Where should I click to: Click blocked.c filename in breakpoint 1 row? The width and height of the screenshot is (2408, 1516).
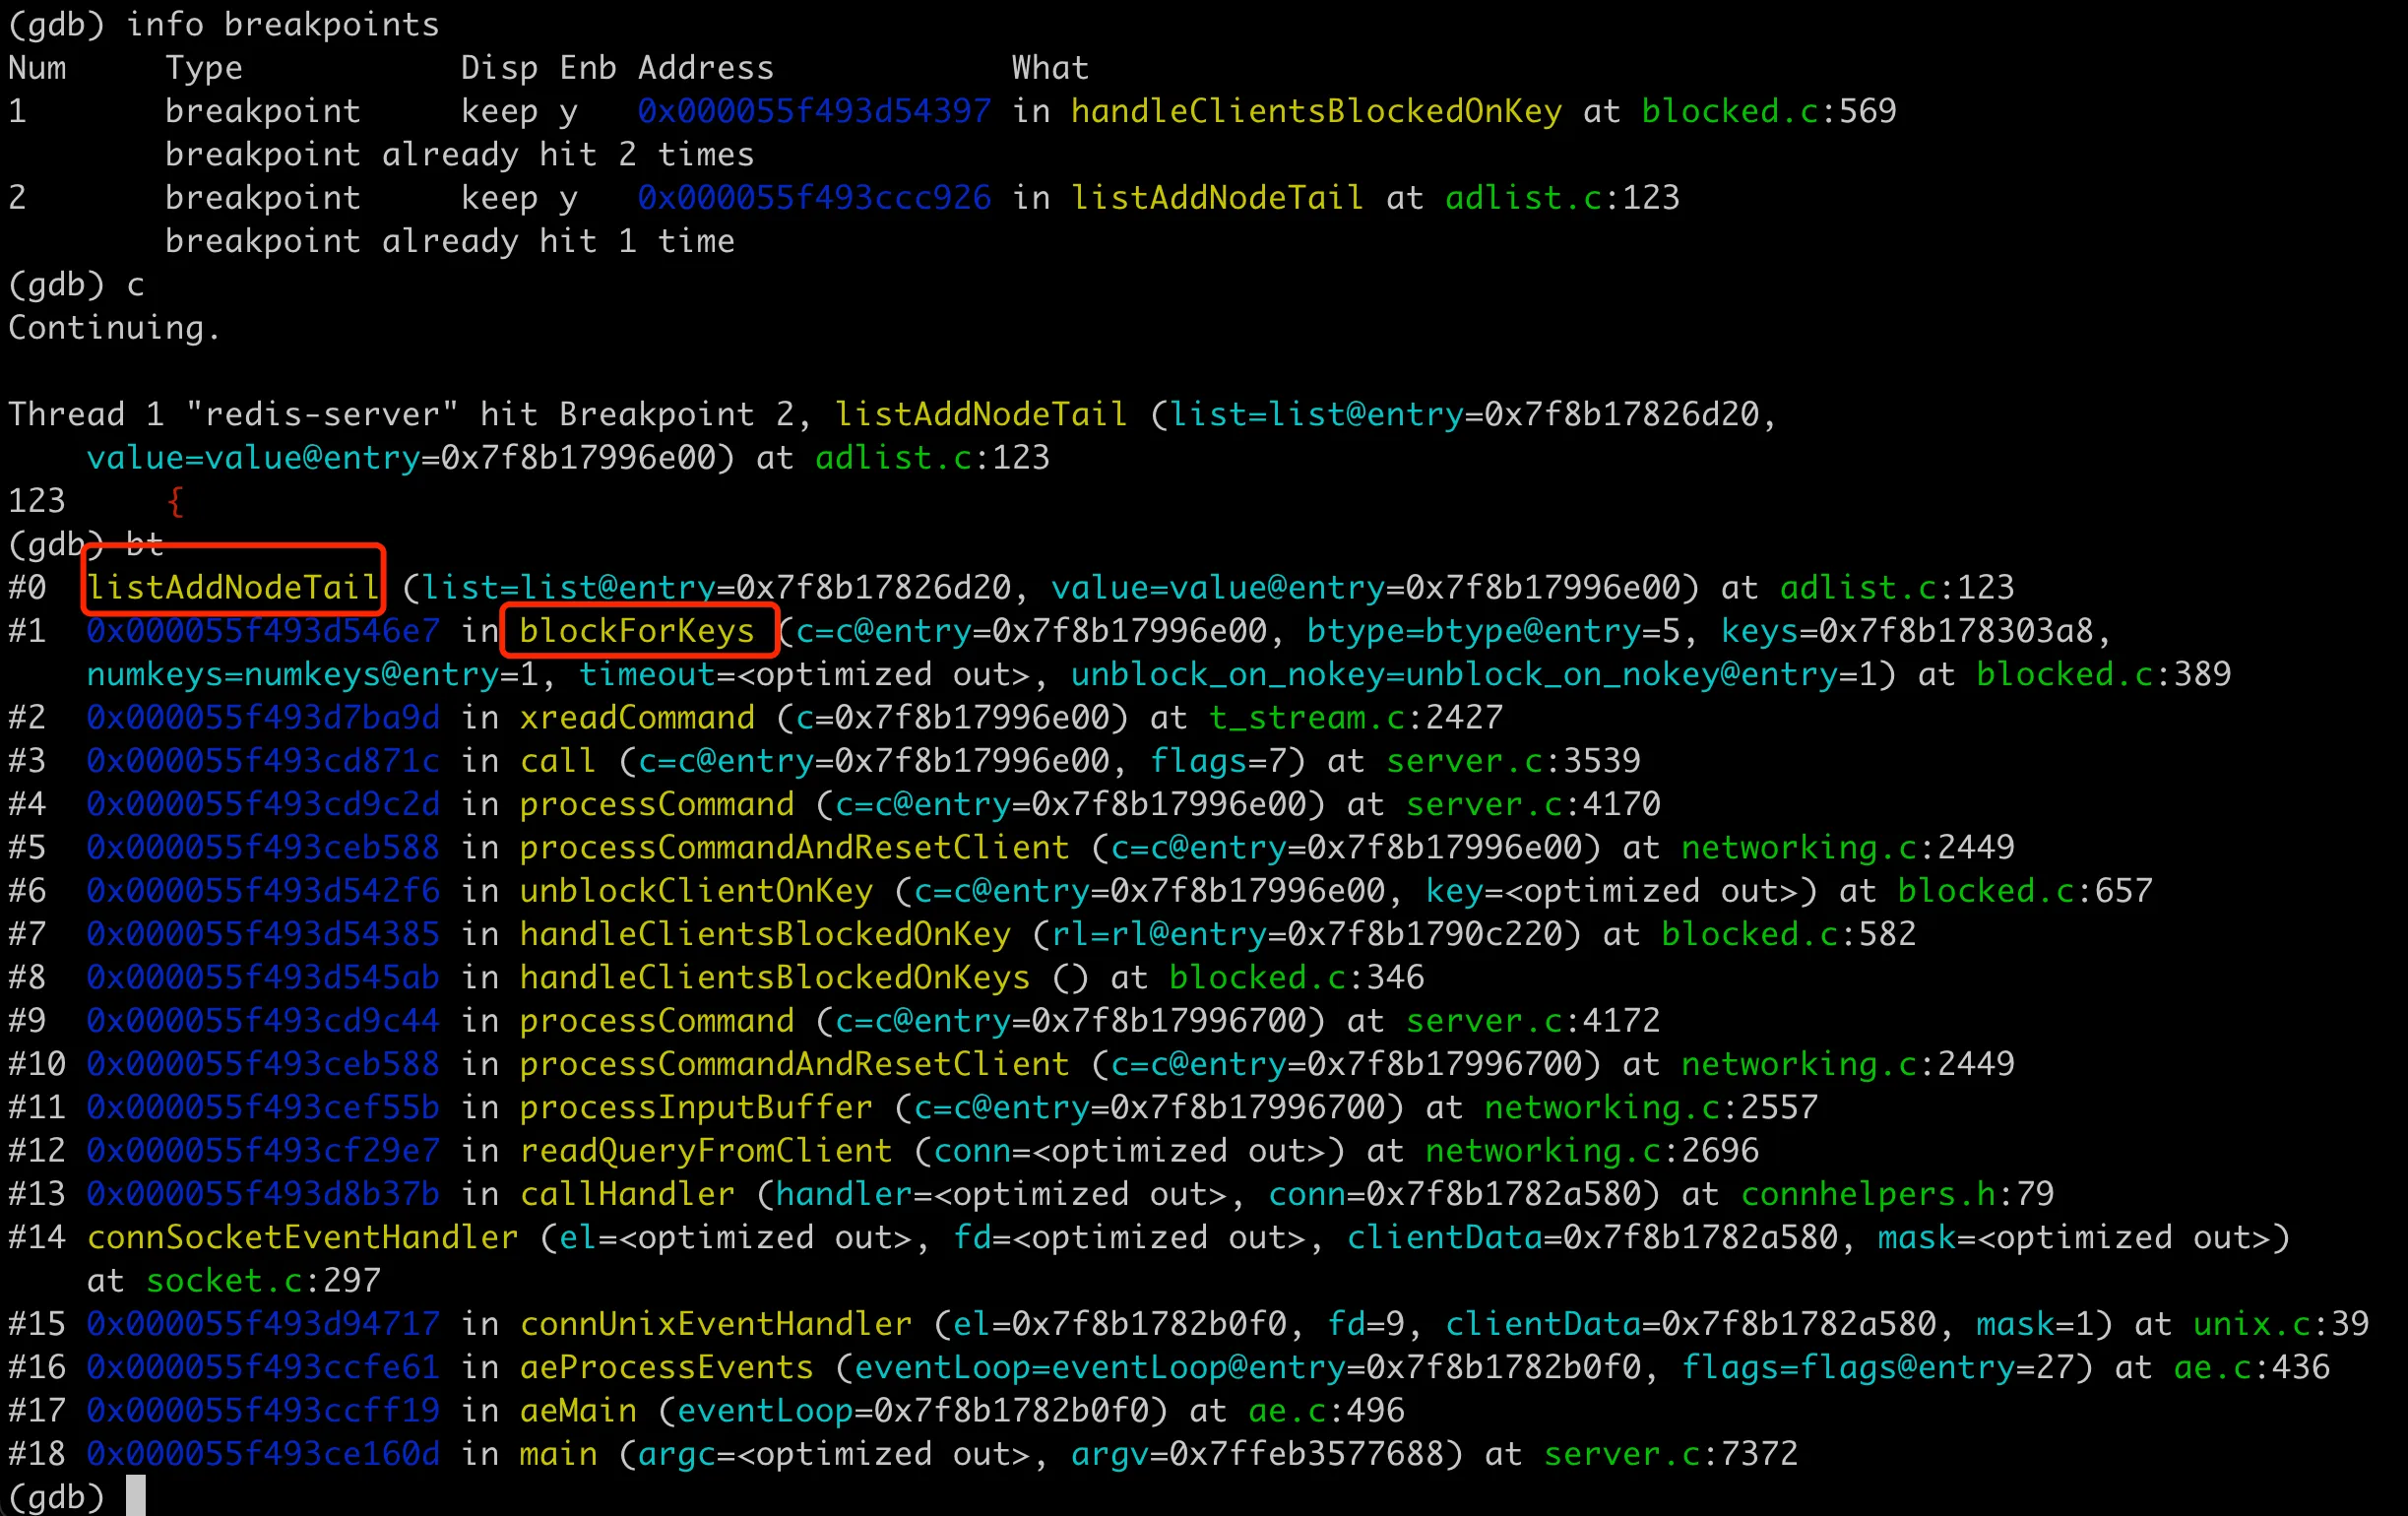pos(1729,111)
